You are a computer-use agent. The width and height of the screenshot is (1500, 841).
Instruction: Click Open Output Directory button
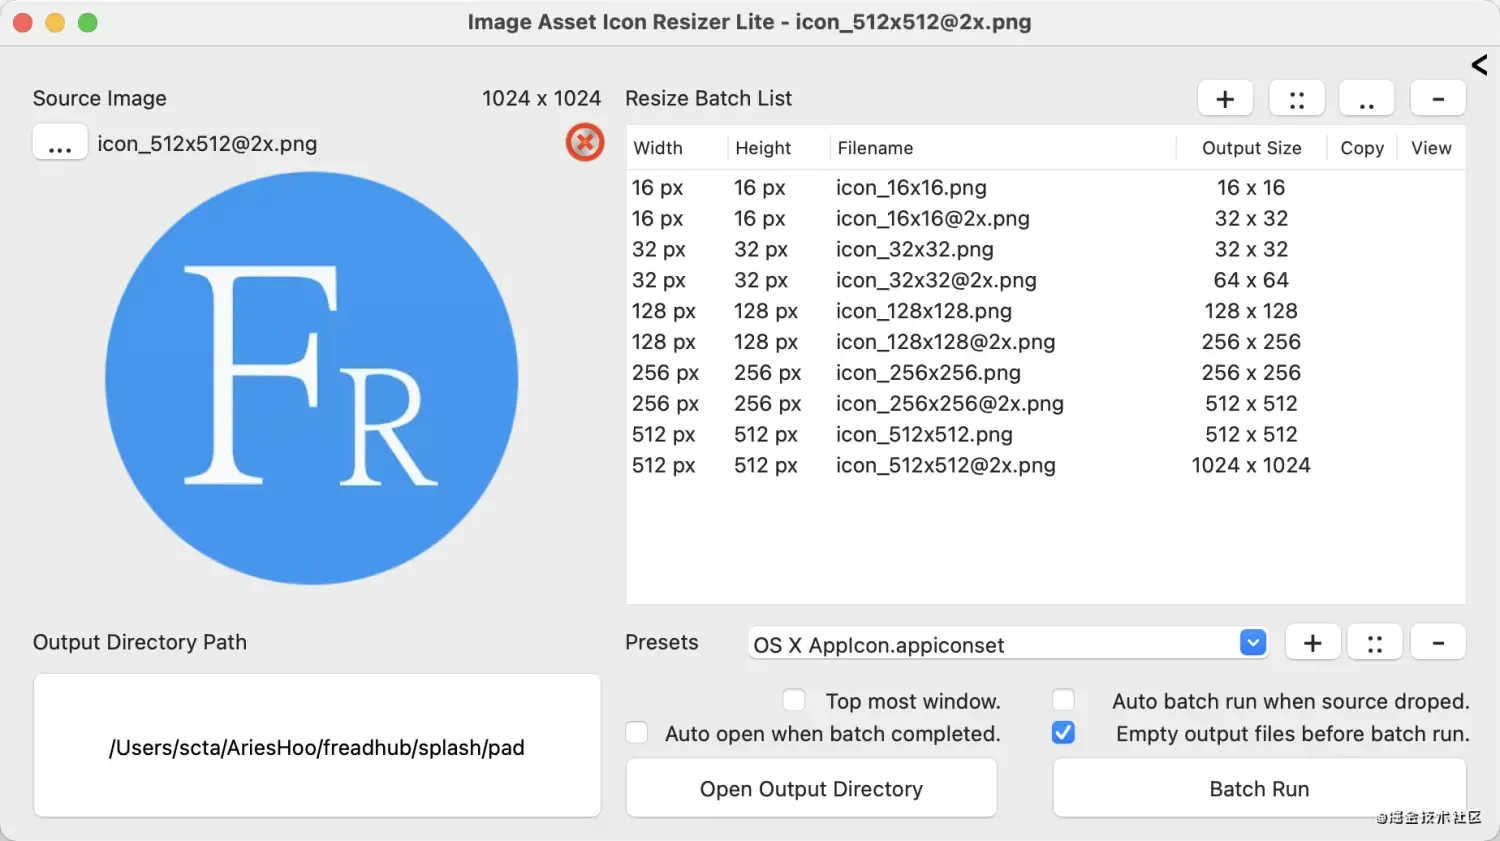pyautogui.click(x=811, y=789)
